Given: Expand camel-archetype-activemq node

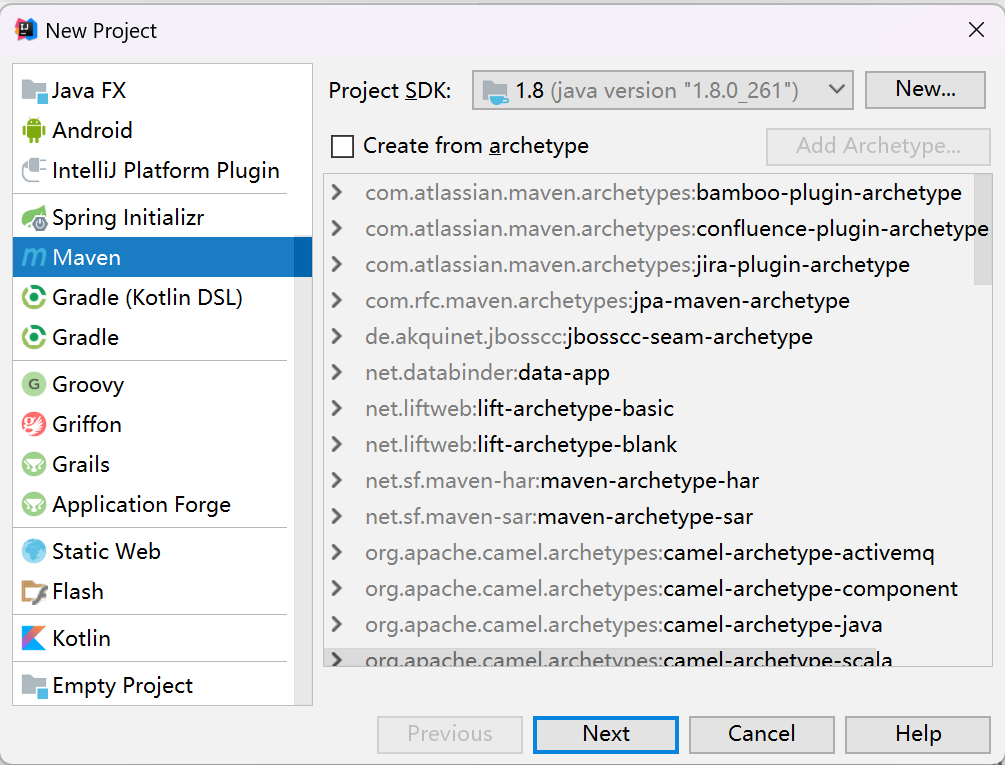Looking at the screenshot, I should coord(336,552).
